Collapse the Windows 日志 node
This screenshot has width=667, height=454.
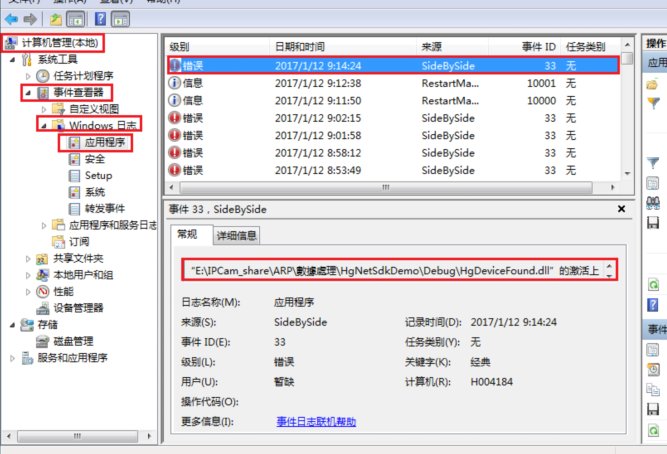44,126
